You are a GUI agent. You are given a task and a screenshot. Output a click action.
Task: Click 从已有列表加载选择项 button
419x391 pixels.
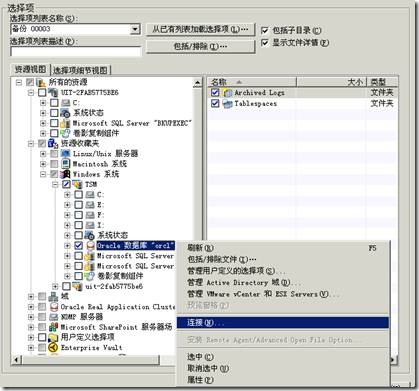(x=201, y=29)
